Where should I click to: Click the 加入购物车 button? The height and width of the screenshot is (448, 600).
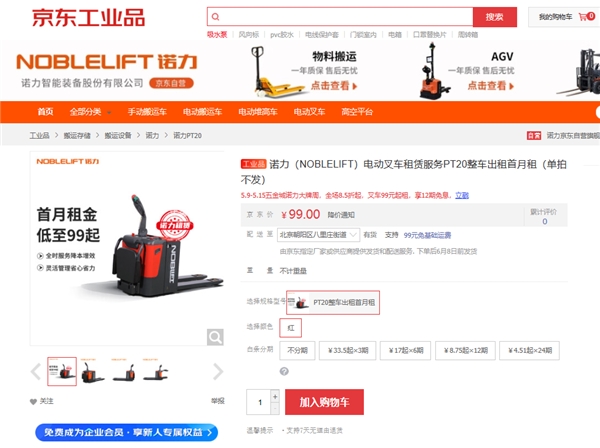pyautogui.click(x=324, y=402)
